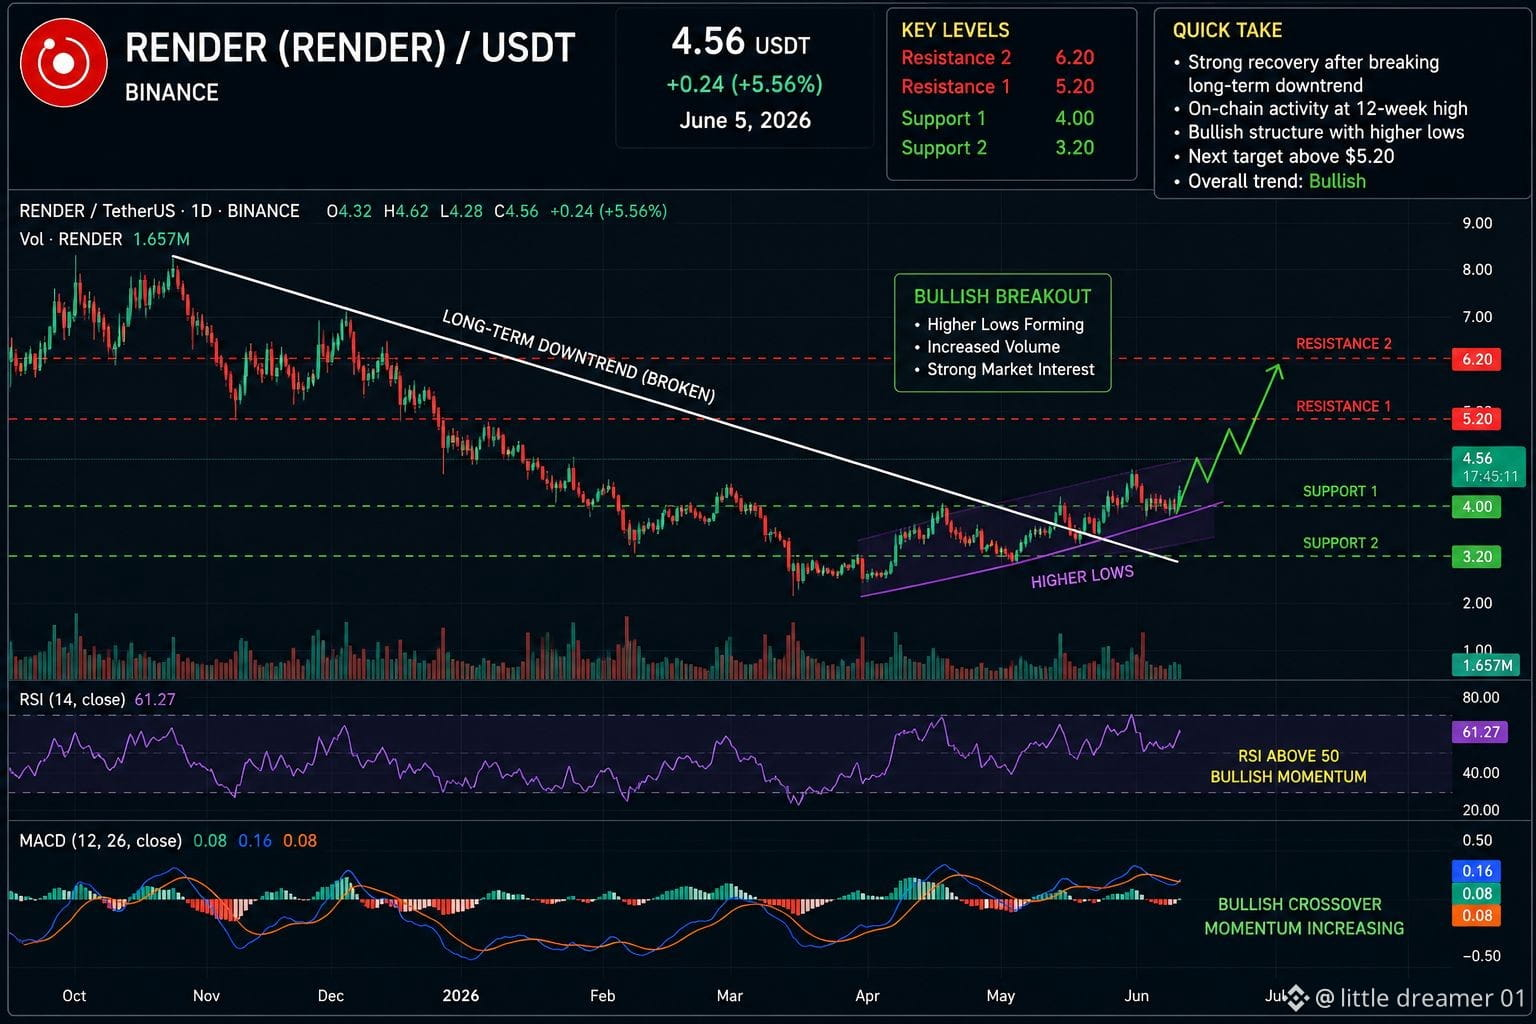Click the high value 'H4.62'
This screenshot has height=1024, width=1536.
click(406, 211)
